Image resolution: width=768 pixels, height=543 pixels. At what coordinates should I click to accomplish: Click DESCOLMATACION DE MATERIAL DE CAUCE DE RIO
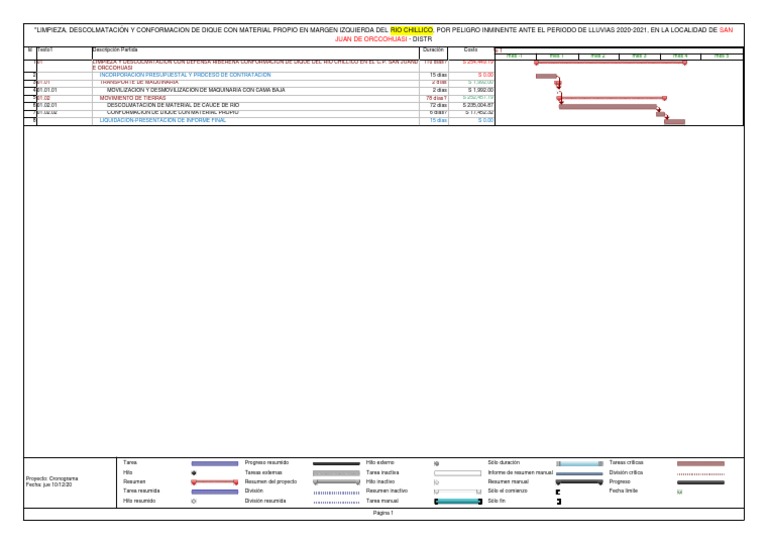tap(173, 105)
